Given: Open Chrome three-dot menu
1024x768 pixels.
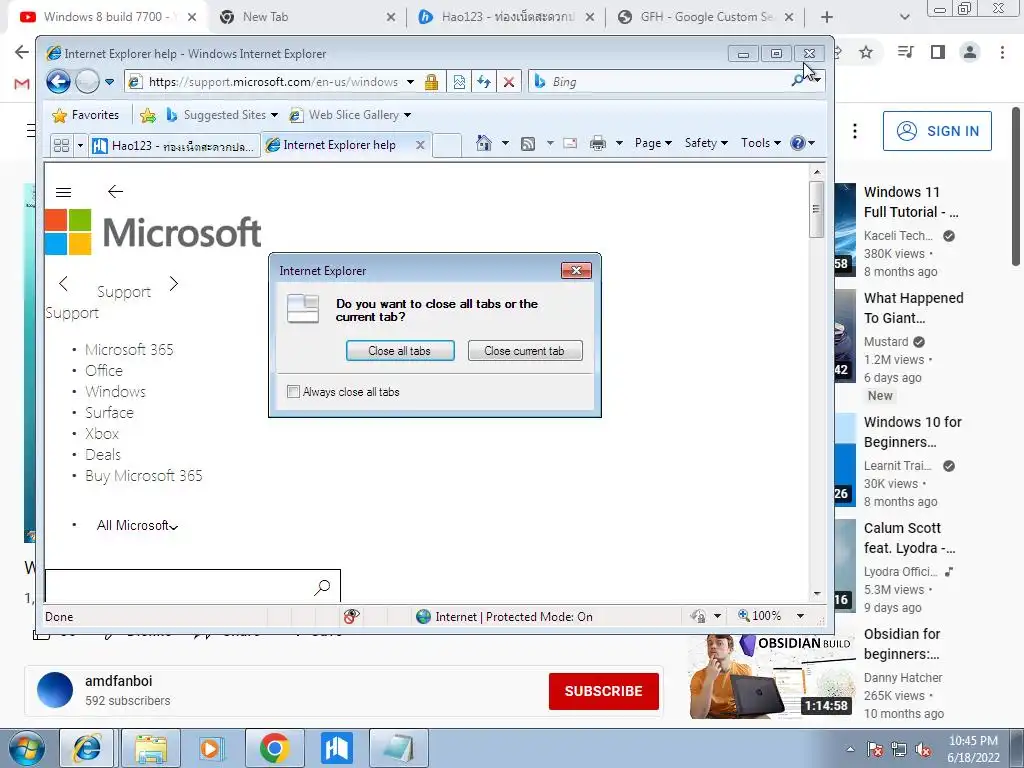Looking at the screenshot, I should click(1002, 52).
